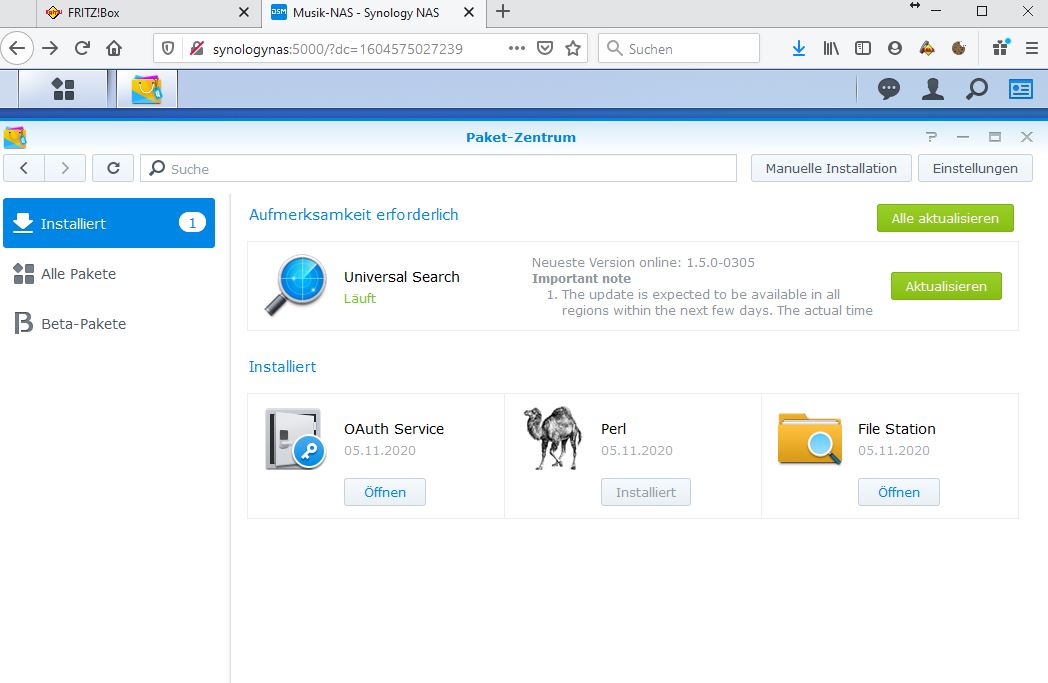This screenshot has width=1048, height=683.
Task: Open DSM user options person icon
Action: coord(932,89)
